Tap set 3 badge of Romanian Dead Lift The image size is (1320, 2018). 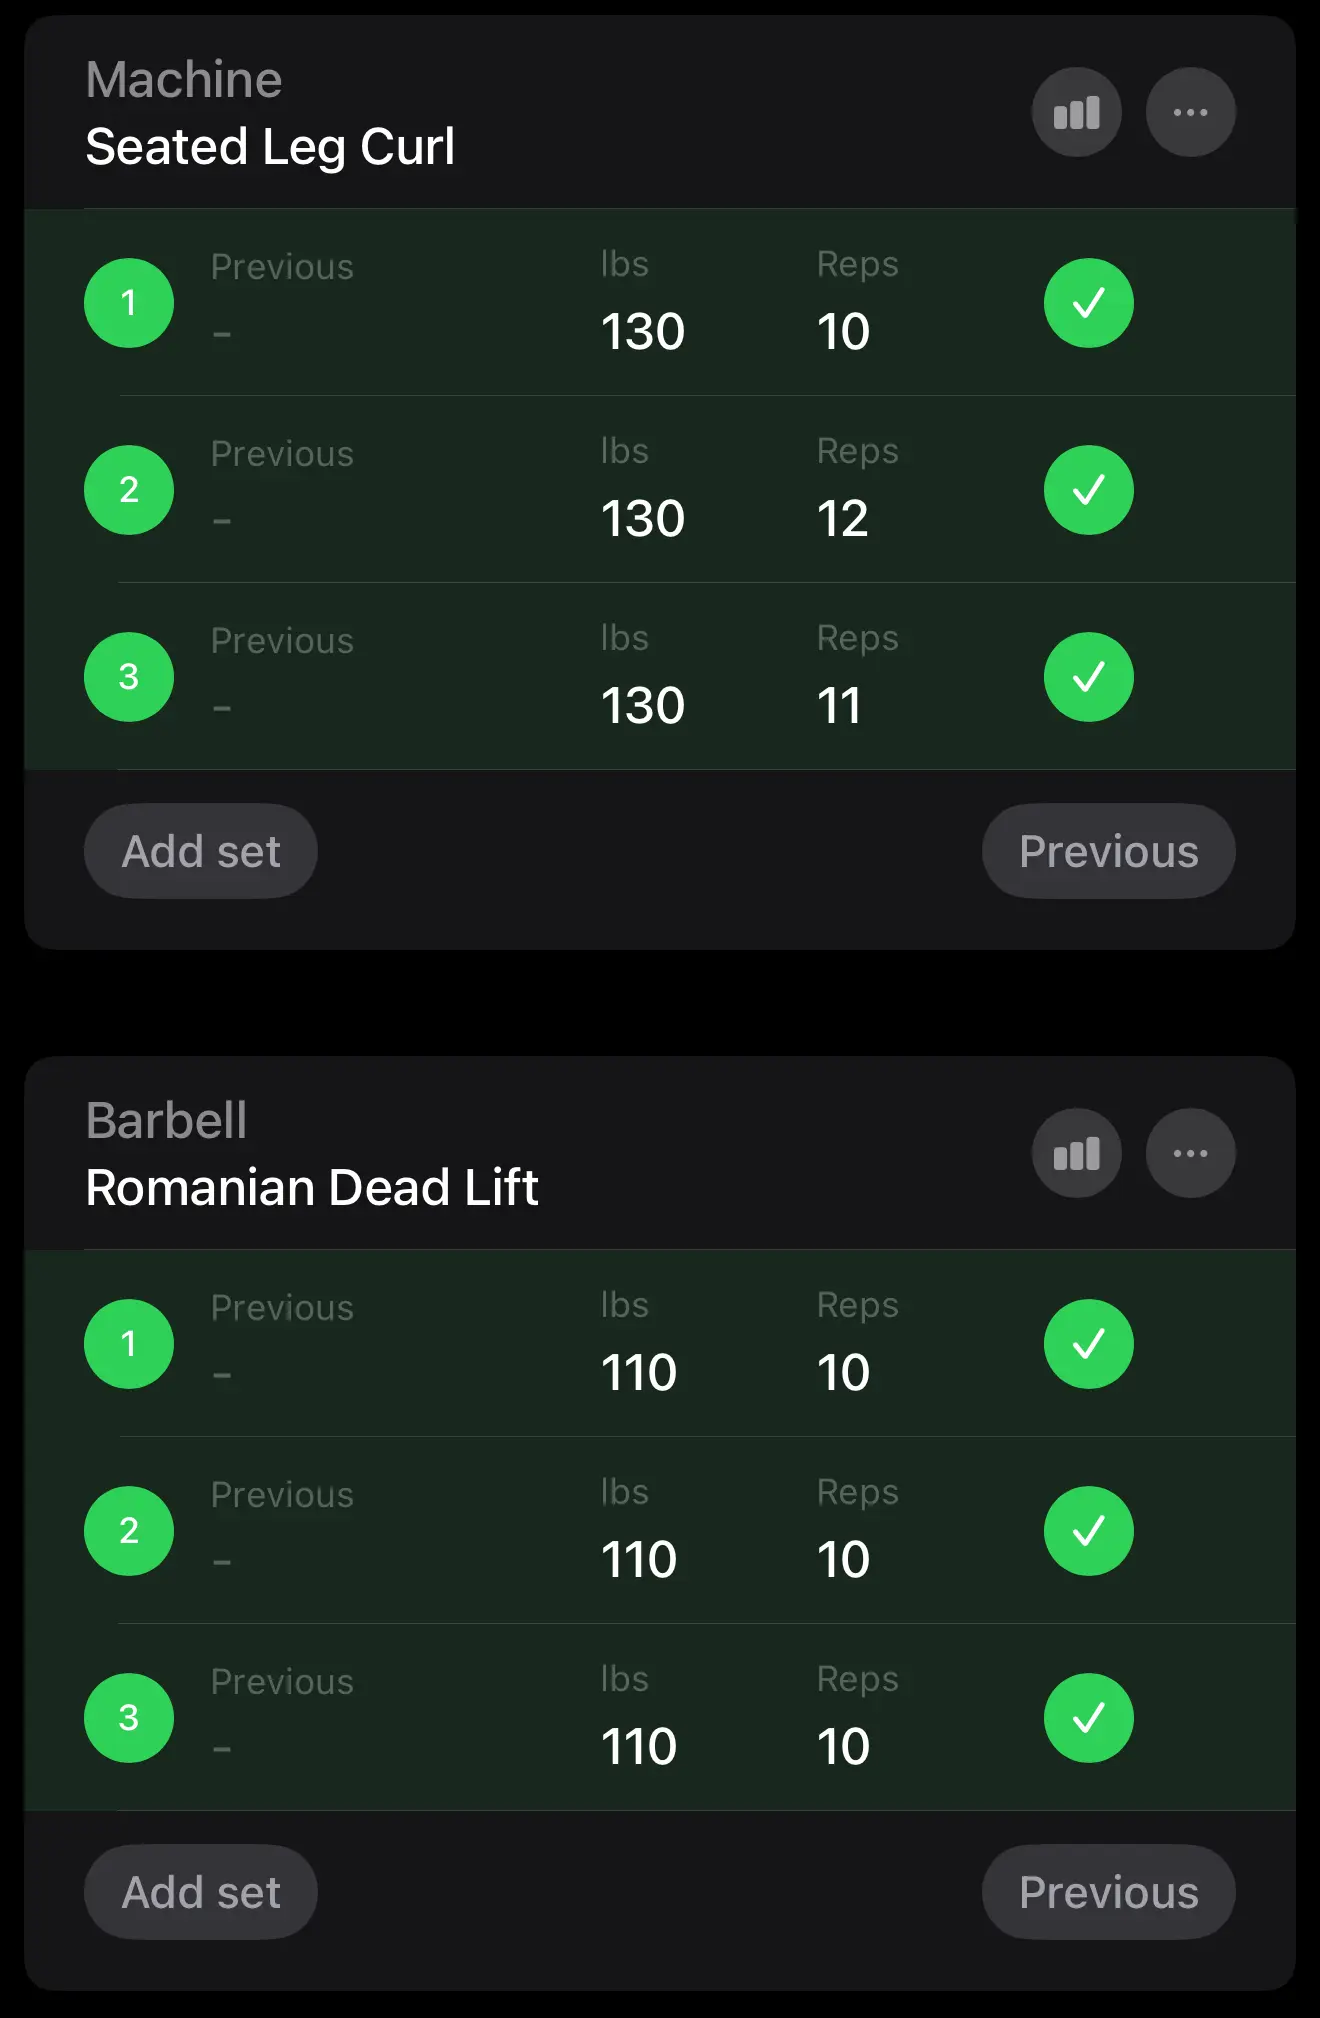point(129,1718)
